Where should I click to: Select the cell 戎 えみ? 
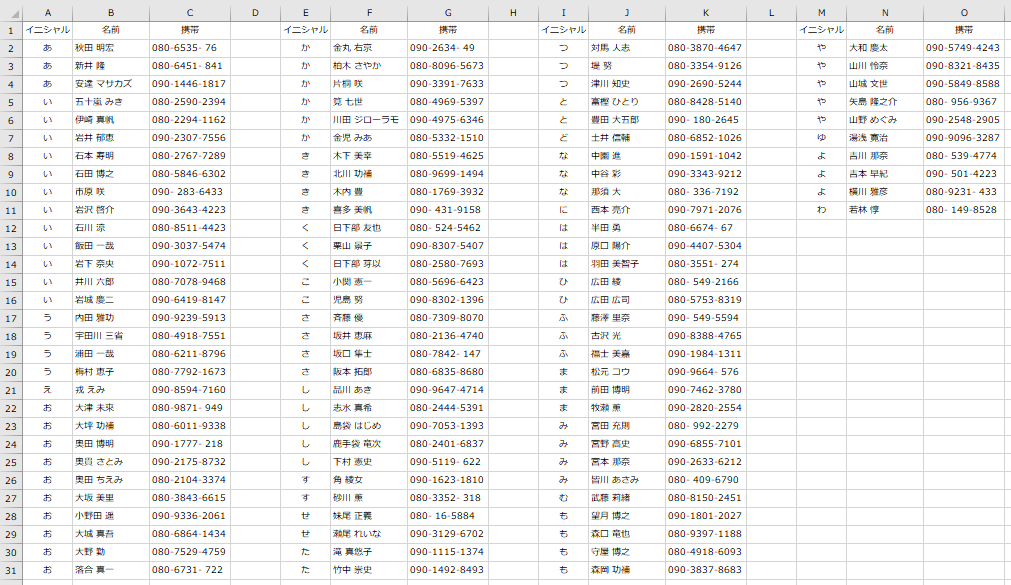click(111, 390)
